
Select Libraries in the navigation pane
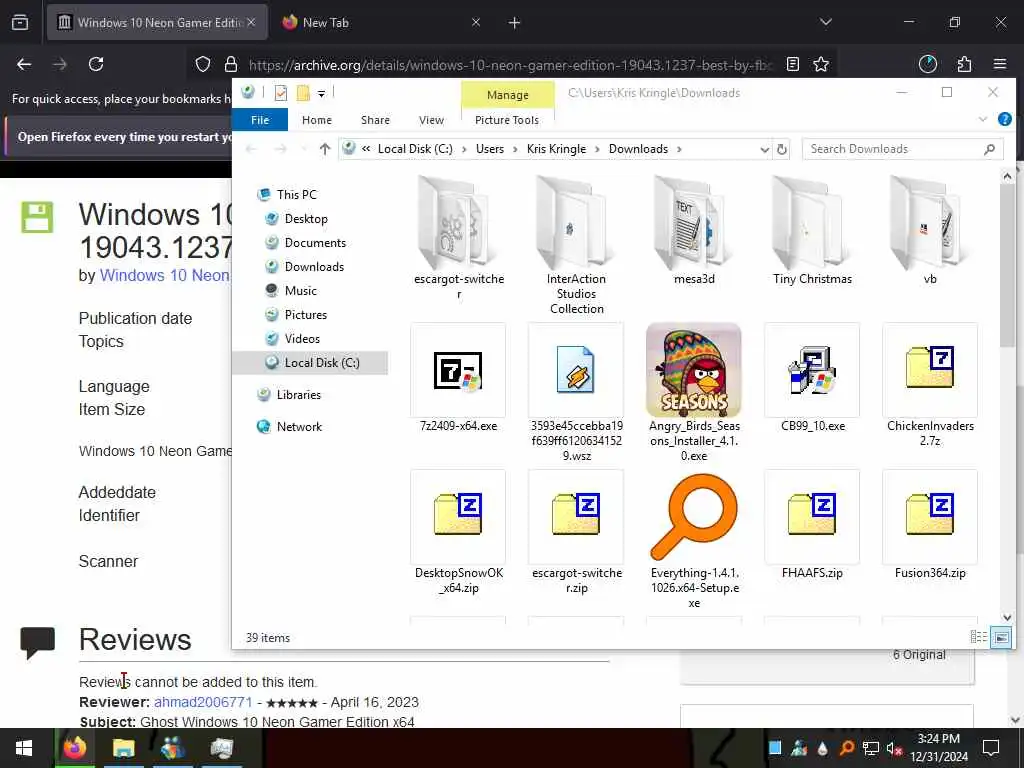tap(298, 395)
